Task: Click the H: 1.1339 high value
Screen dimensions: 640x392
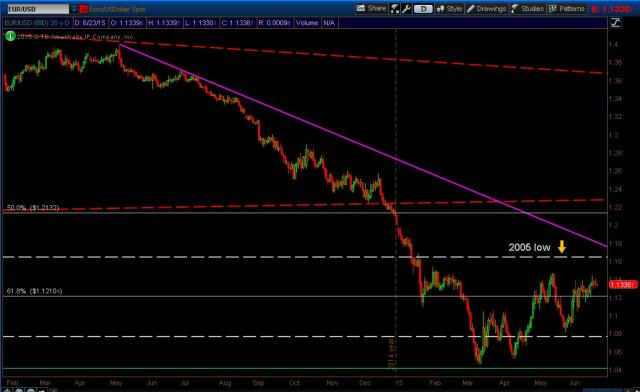Action: point(164,23)
